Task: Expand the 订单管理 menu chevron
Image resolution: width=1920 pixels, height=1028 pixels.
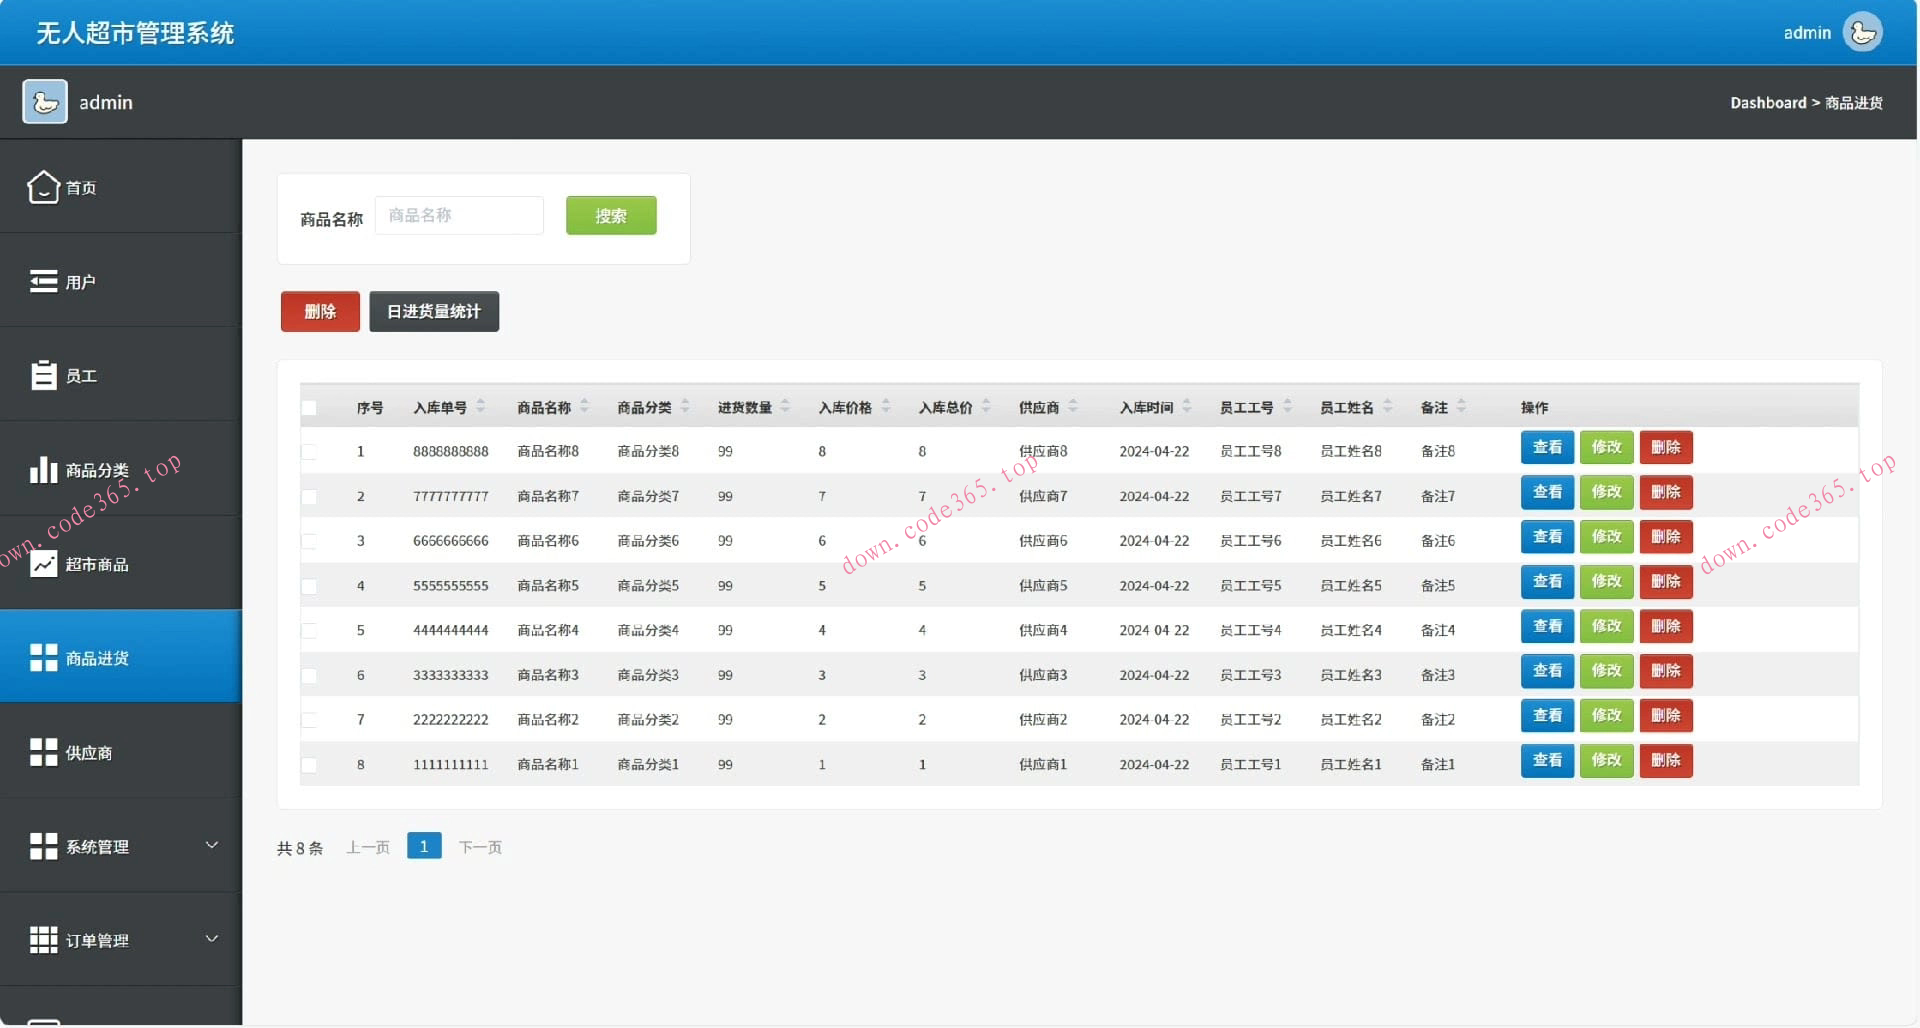Action: 212,939
